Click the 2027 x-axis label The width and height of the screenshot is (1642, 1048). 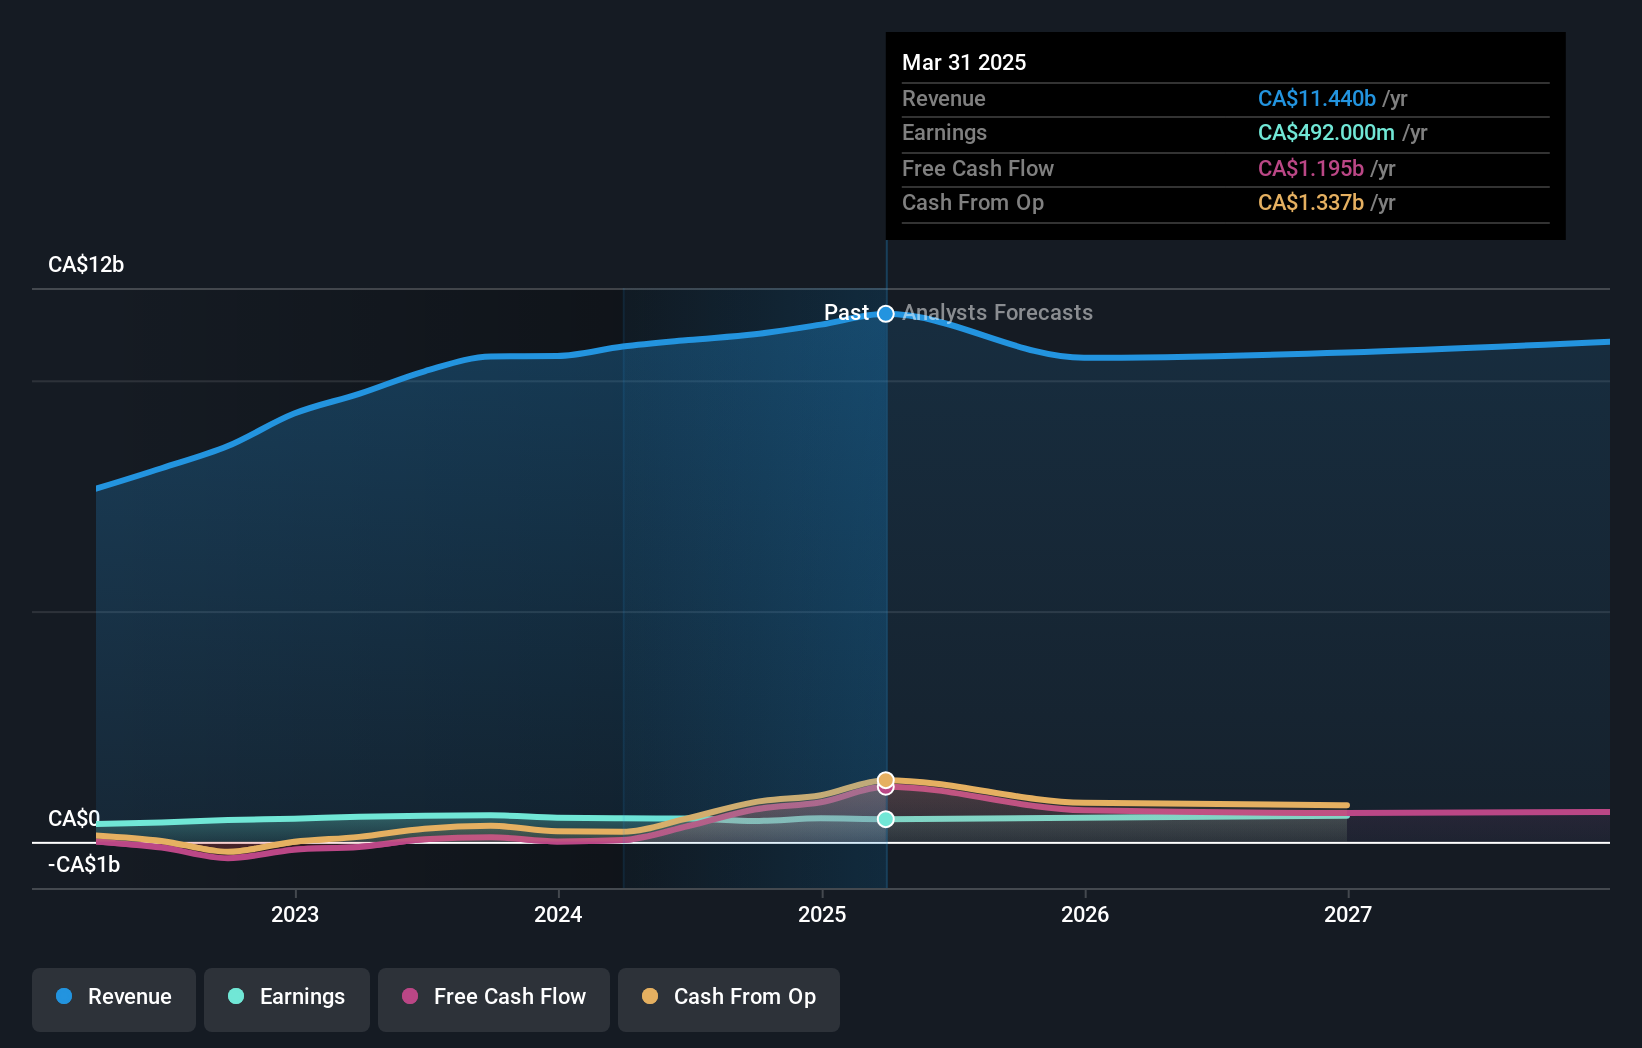tap(1348, 915)
